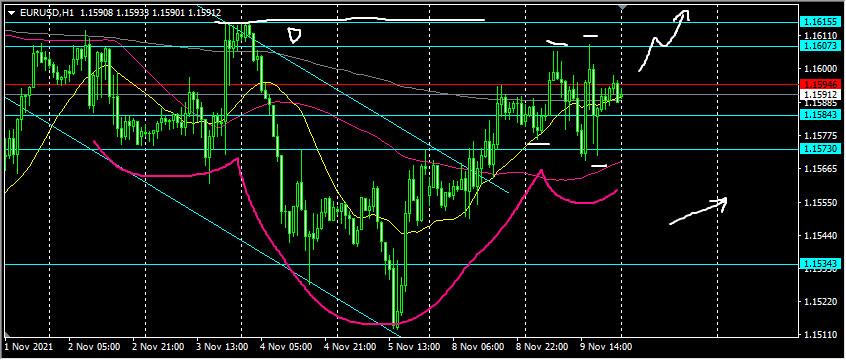Click the current price tag 1.15912
The height and width of the screenshot is (360, 846).
tap(820, 94)
